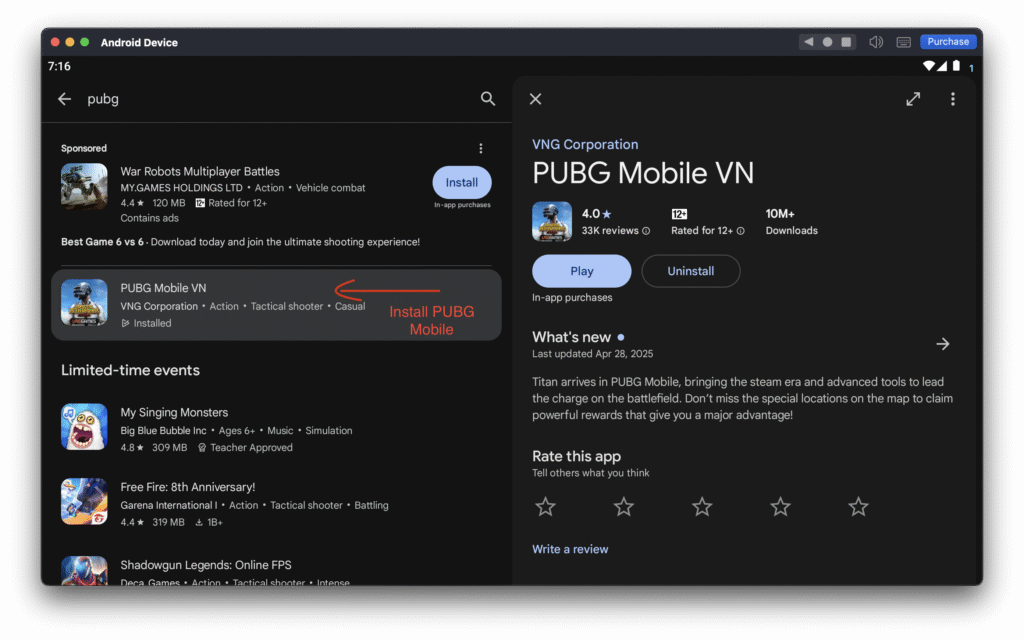
Task: Click the What's new heading
Action: click(571, 337)
